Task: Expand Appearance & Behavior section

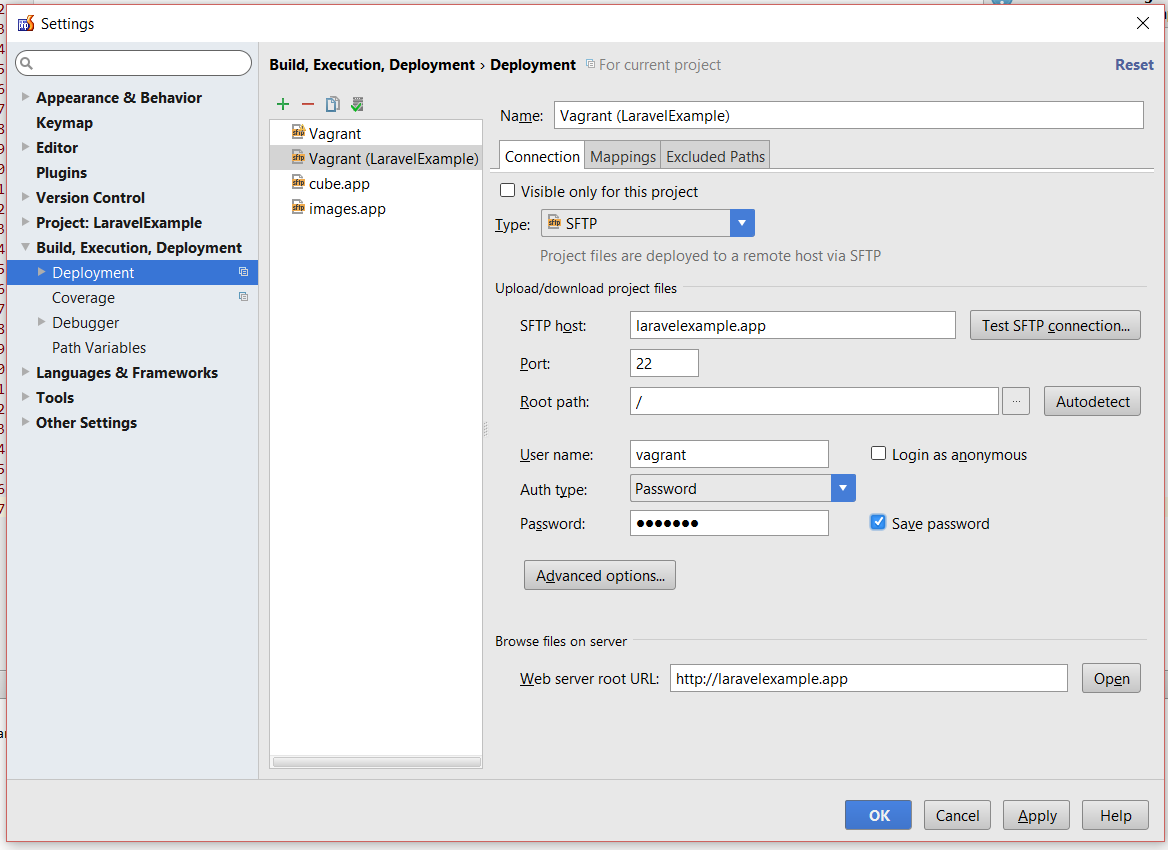Action: [x=25, y=97]
